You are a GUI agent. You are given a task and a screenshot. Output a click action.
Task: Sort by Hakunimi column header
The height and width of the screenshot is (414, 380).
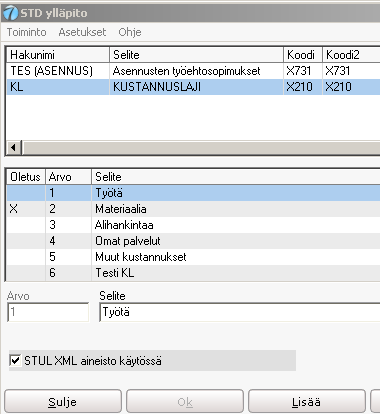tap(58, 54)
